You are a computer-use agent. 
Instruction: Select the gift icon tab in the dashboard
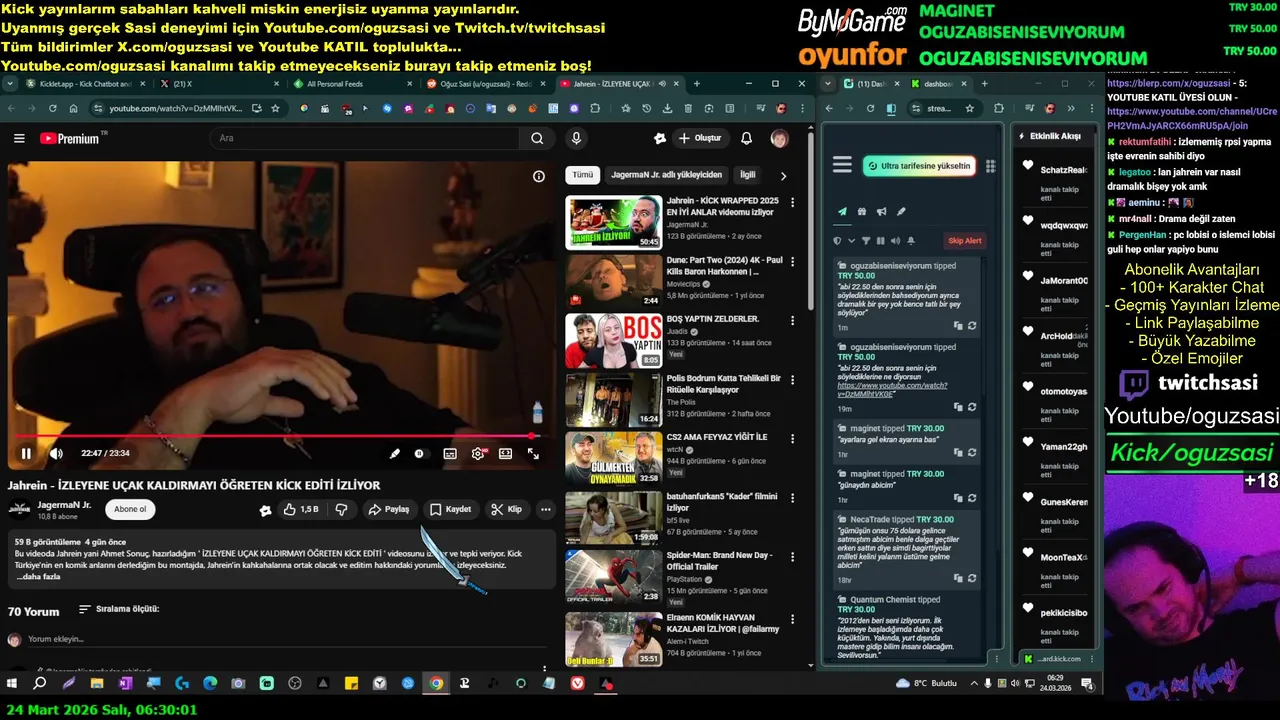(862, 212)
